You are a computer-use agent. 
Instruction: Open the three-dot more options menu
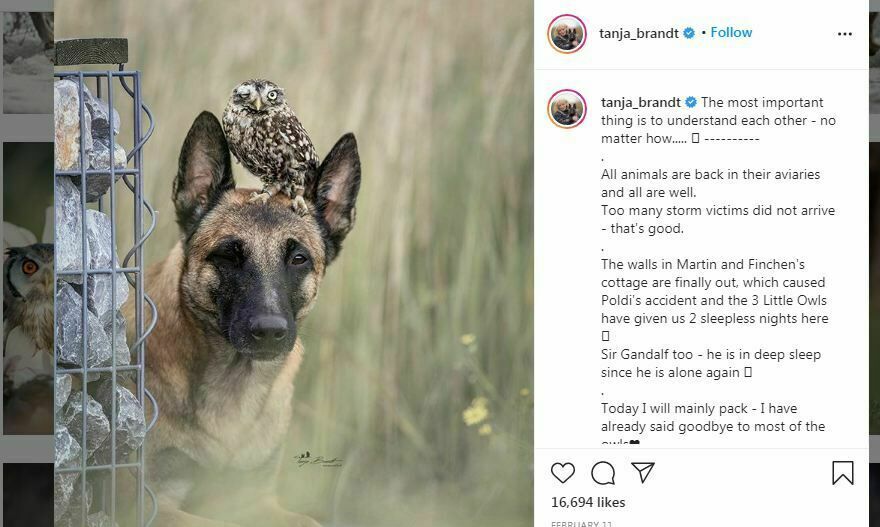(845, 33)
